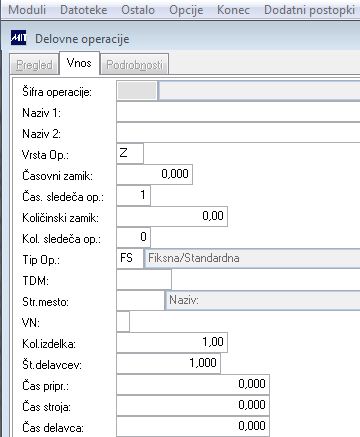The image size is (360, 437).
Task: Click the Kol. sledeča op. field
Action: (134, 237)
